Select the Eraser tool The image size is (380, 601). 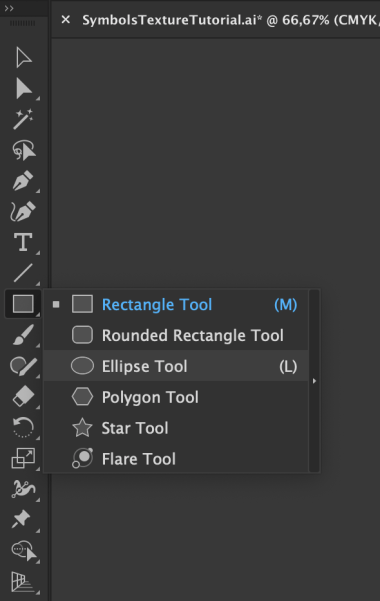(23, 396)
